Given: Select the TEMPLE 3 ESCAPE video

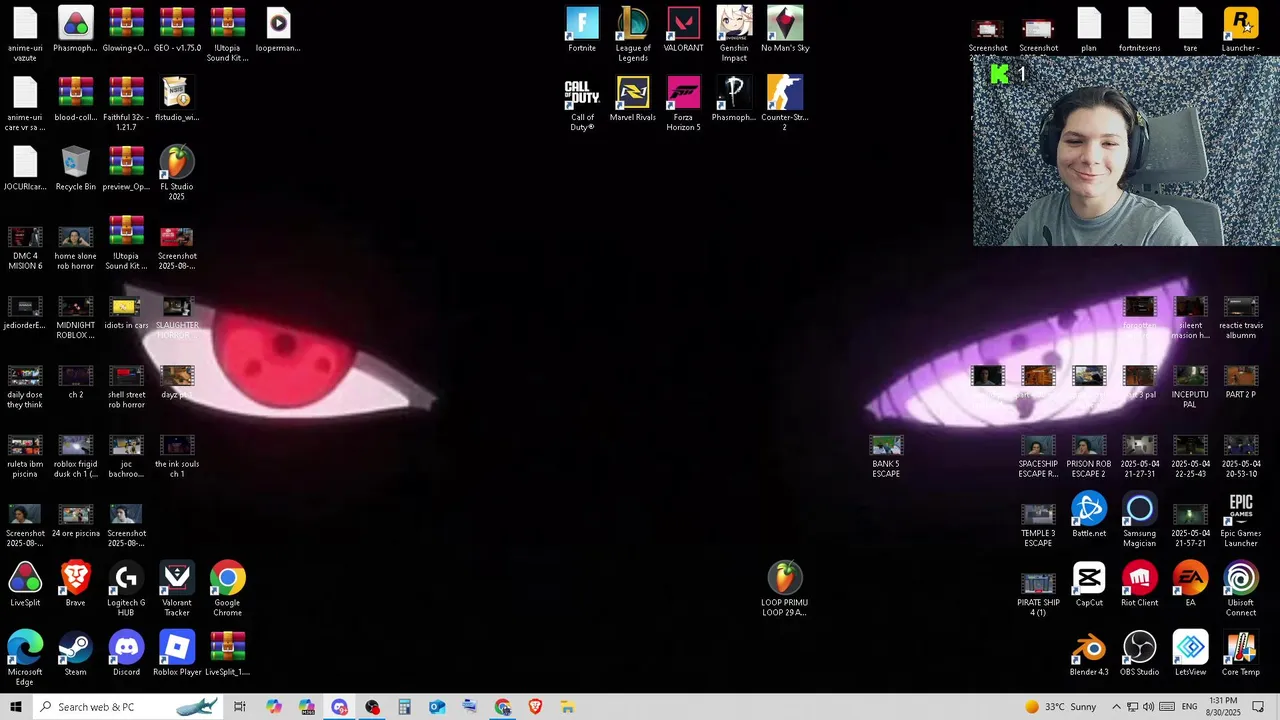Looking at the screenshot, I should pyautogui.click(x=1038, y=525).
